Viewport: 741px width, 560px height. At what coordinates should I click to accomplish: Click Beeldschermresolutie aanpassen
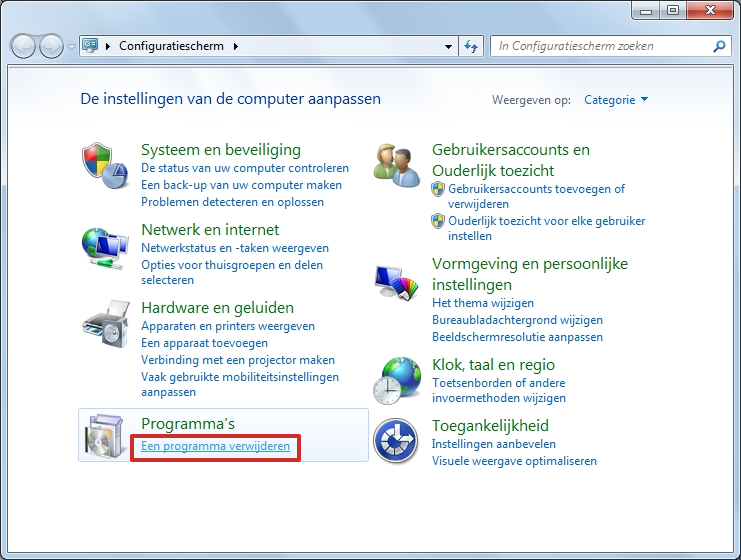tap(517, 336)
